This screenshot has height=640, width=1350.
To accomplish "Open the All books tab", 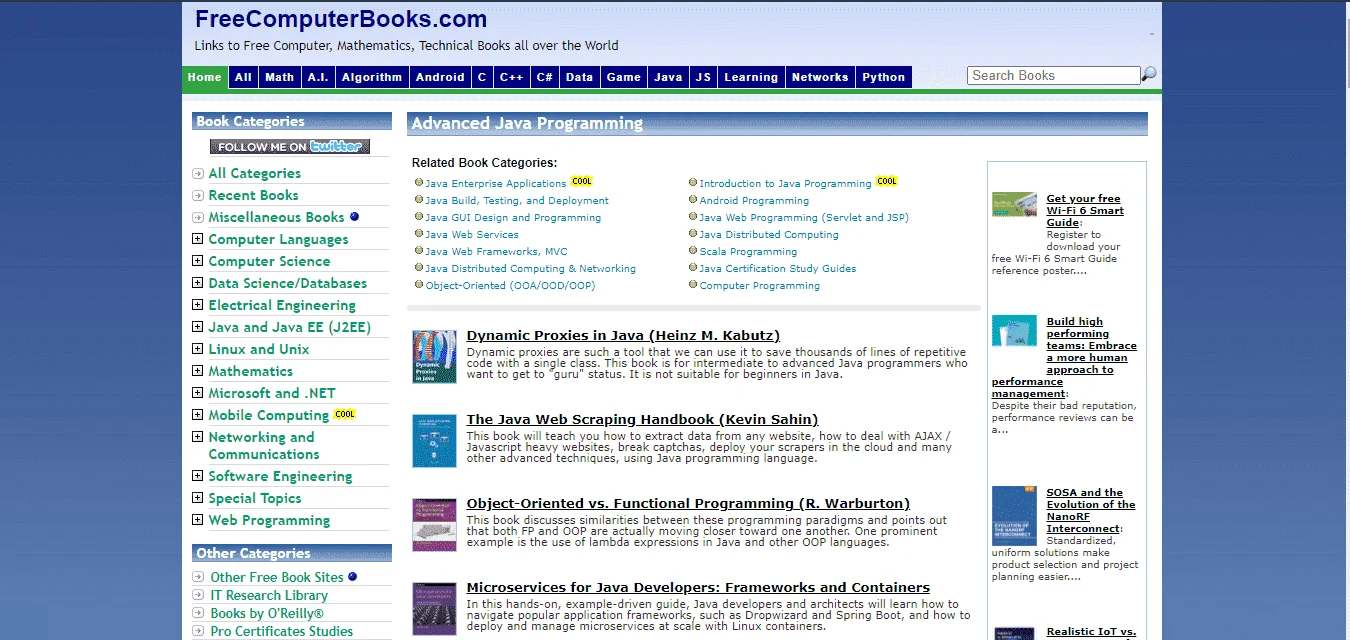I will pos(243,77).
